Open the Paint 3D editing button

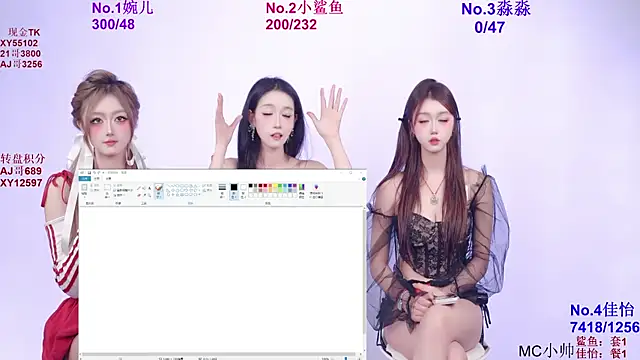tap(316, 191)
